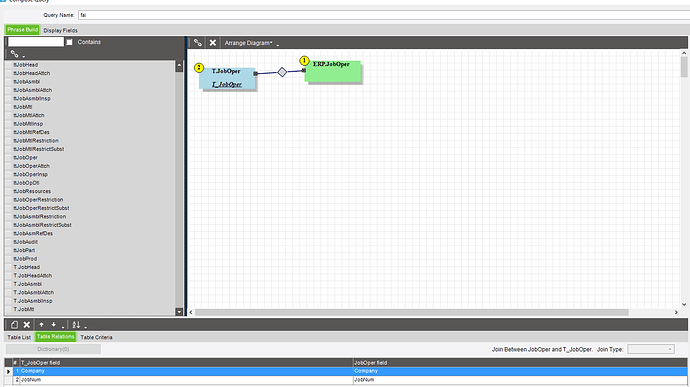The width and height of the screenshot is (690, 387).
Task: Click the Dictionary(0) button
Action: point(53,349)
